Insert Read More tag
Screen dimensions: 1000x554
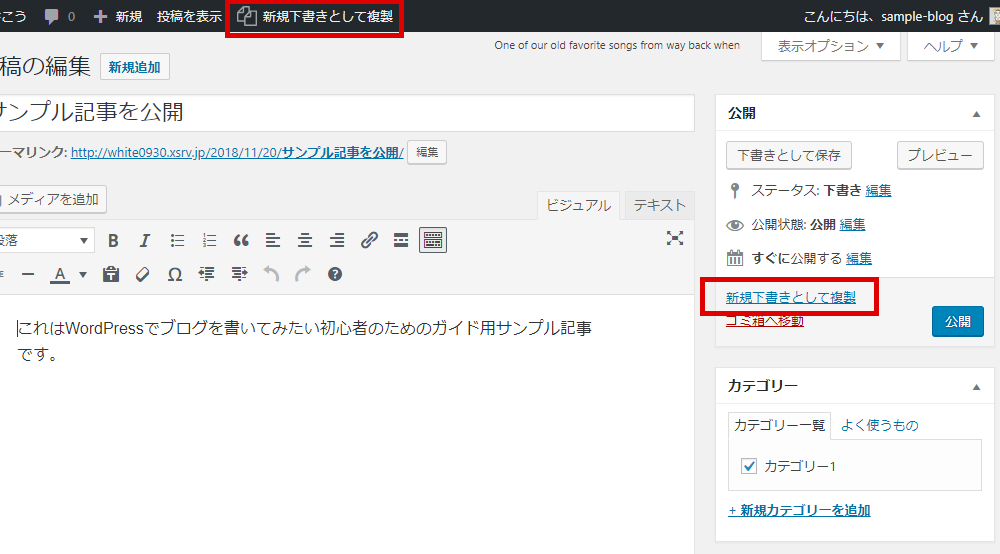pos(401,240)
